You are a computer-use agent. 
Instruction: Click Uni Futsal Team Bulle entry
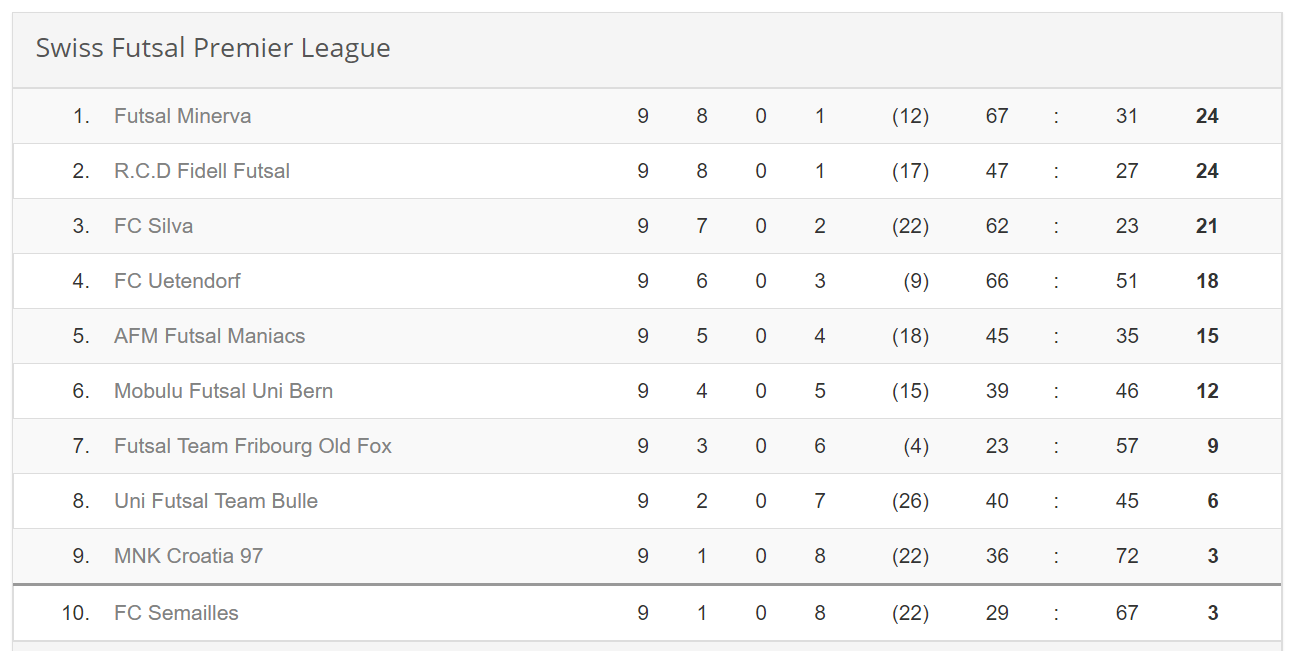216,501
